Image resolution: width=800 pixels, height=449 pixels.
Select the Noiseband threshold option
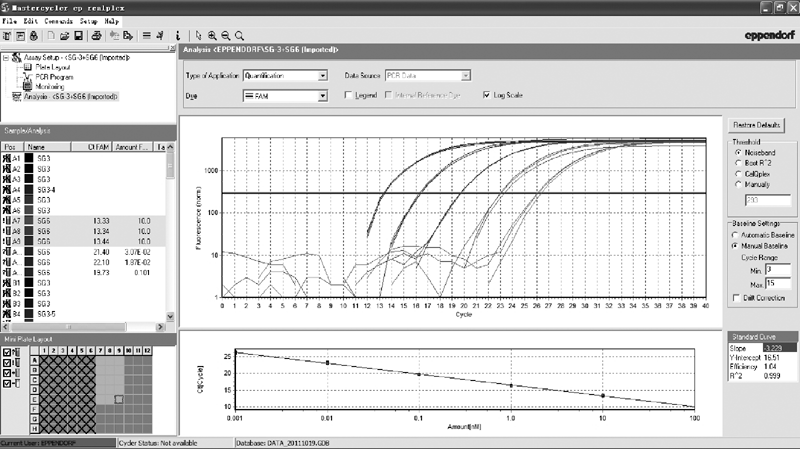pyautogui.click(x=738, y=153)
